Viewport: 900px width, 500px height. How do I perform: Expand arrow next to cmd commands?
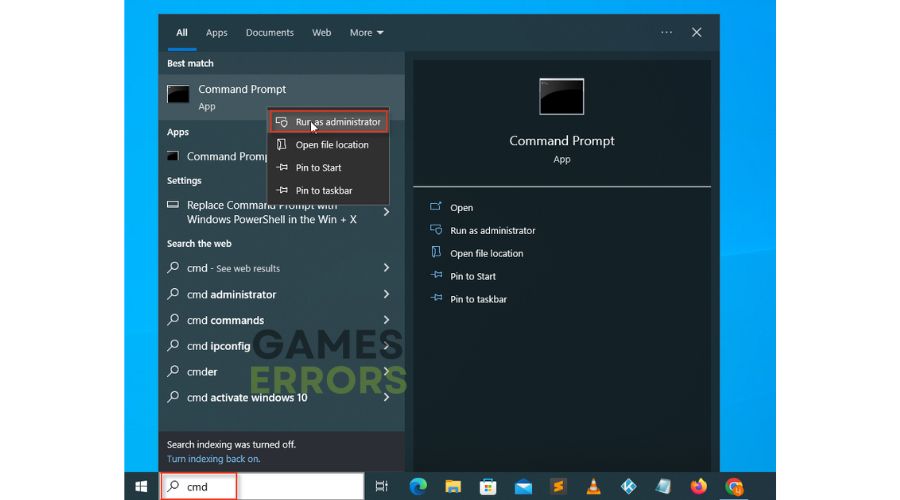click(386, 320)
